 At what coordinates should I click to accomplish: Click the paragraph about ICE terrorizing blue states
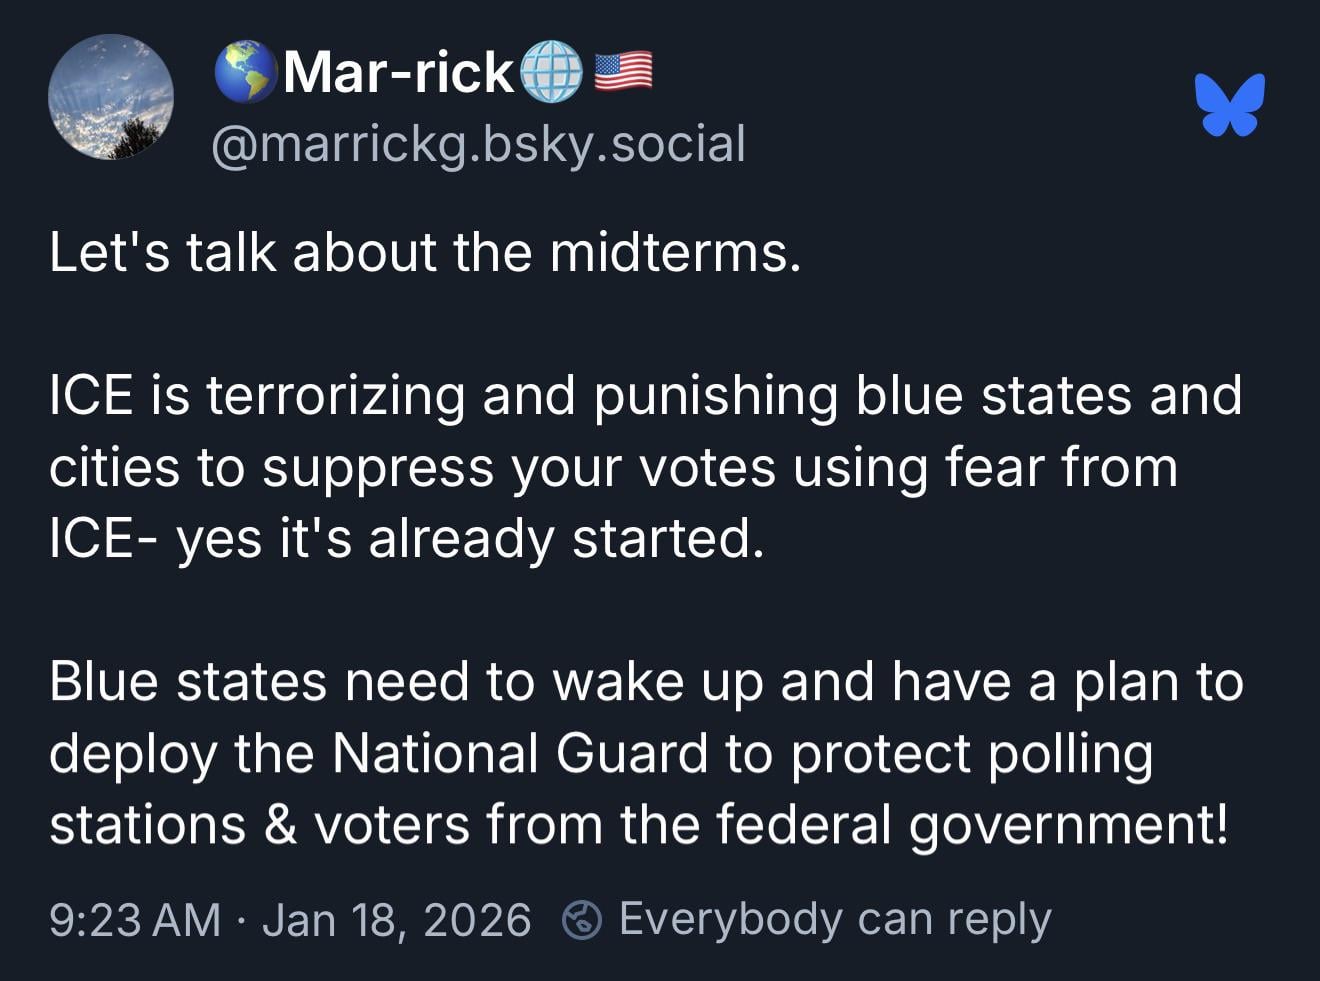[x=645, y=467]
